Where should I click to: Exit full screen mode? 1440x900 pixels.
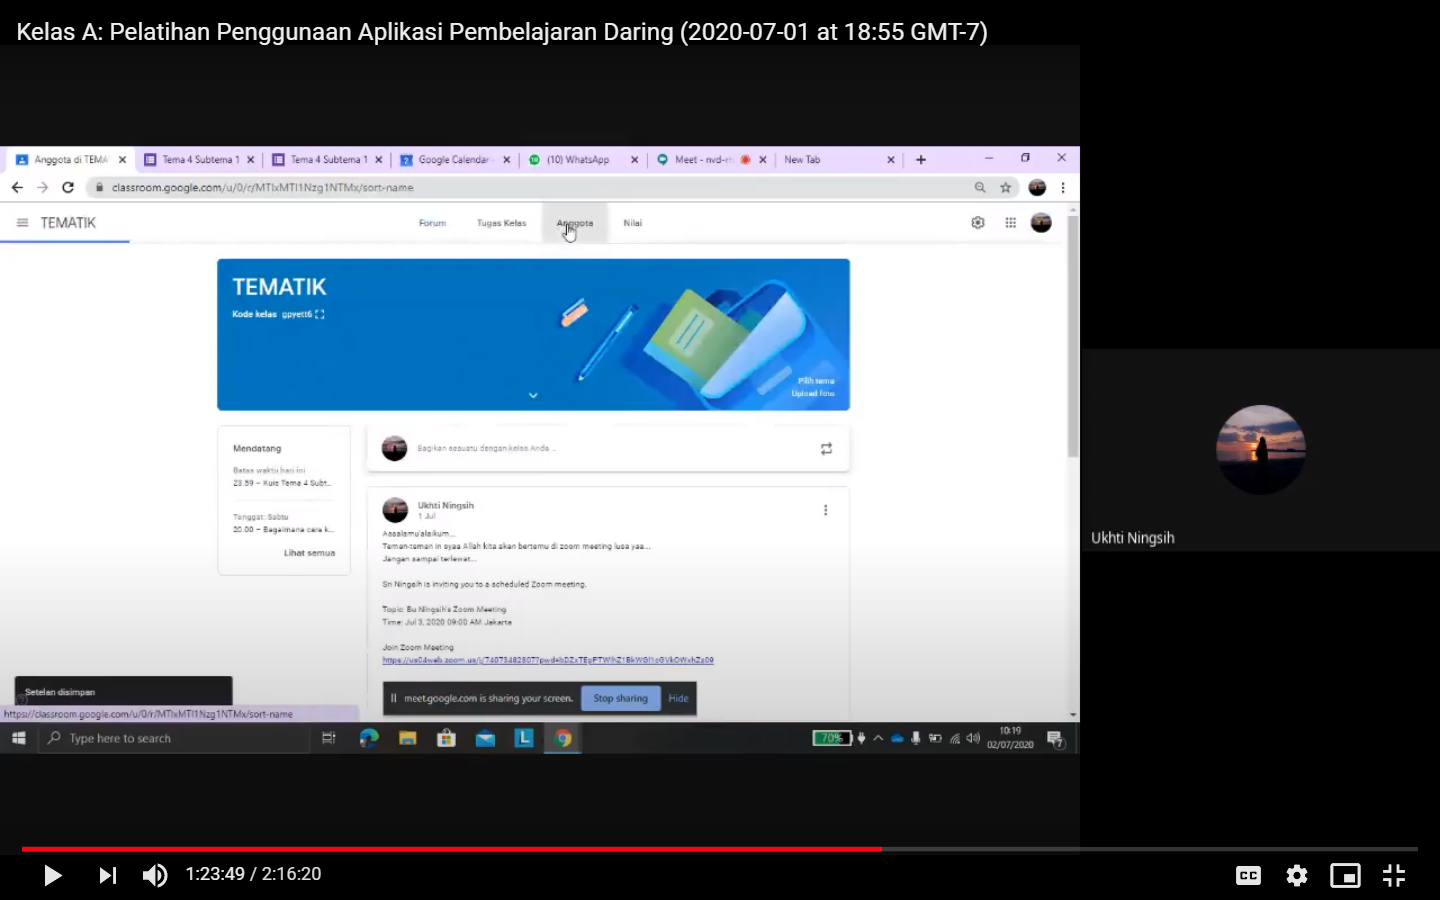pos(1394,876)
